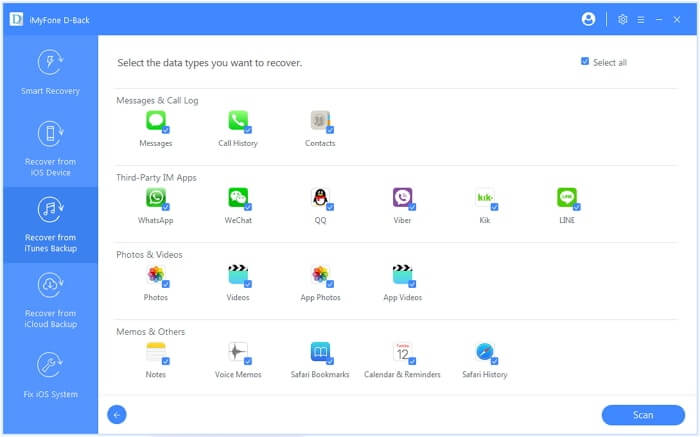Open settings gear in title bar

(x=622, y=19)
